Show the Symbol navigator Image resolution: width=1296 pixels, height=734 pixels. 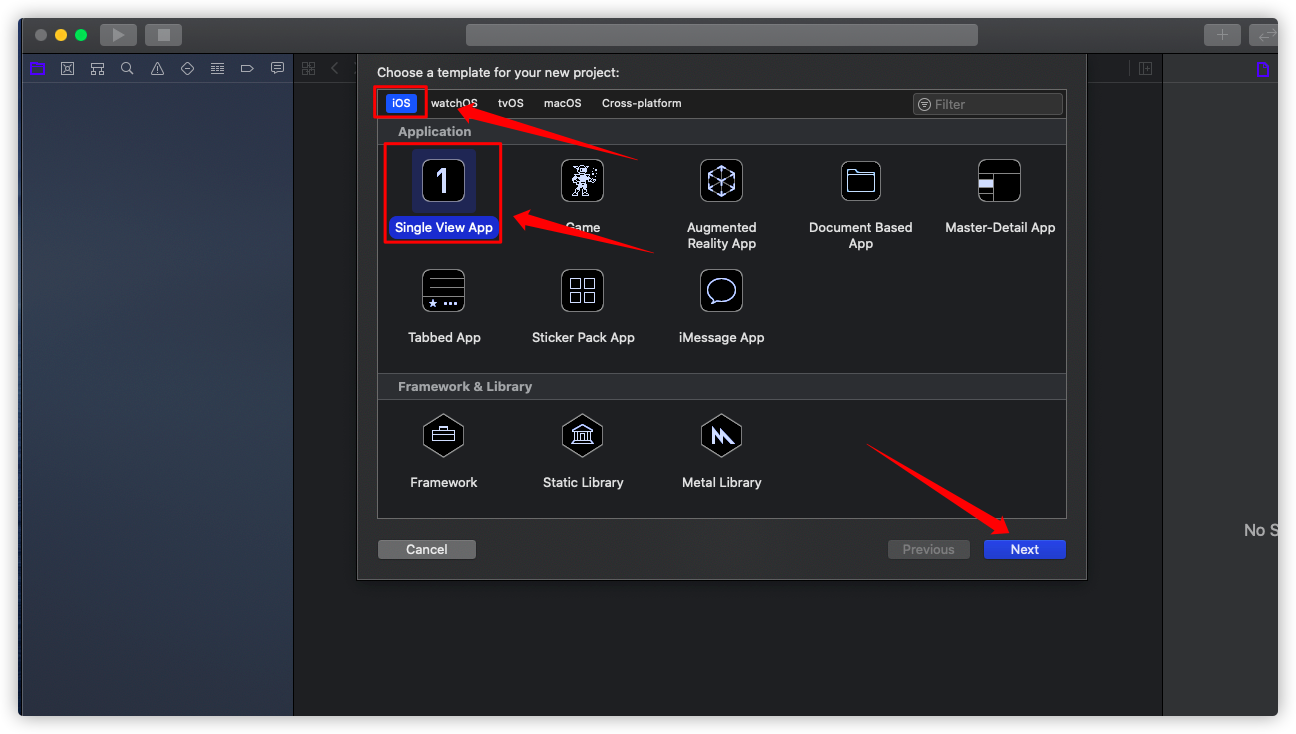(x=97, y=69)
